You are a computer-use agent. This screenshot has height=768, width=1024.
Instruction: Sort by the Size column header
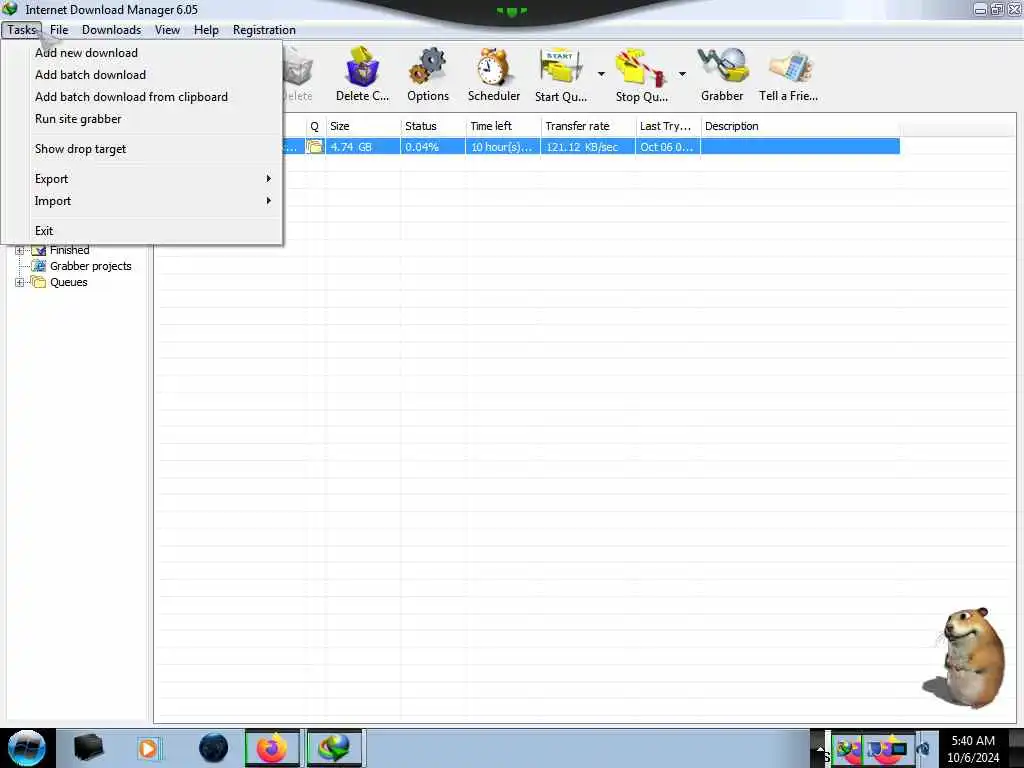pos(362,126)
